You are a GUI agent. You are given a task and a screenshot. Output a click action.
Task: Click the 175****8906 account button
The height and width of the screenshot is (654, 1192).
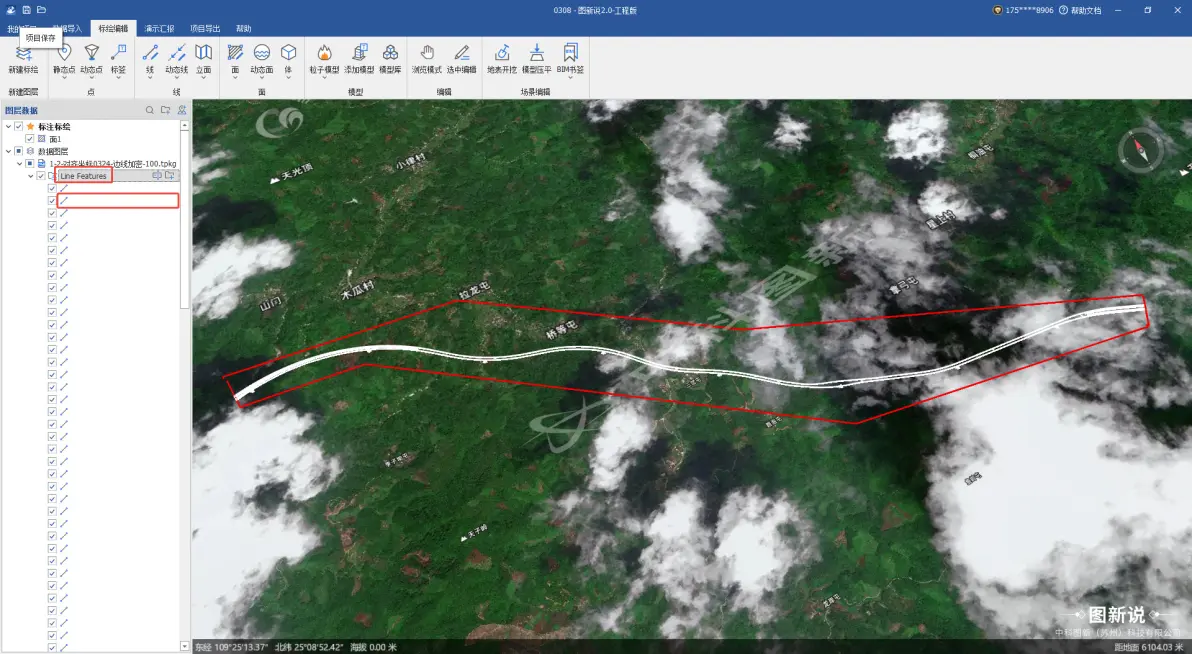tap(1023, 11)
